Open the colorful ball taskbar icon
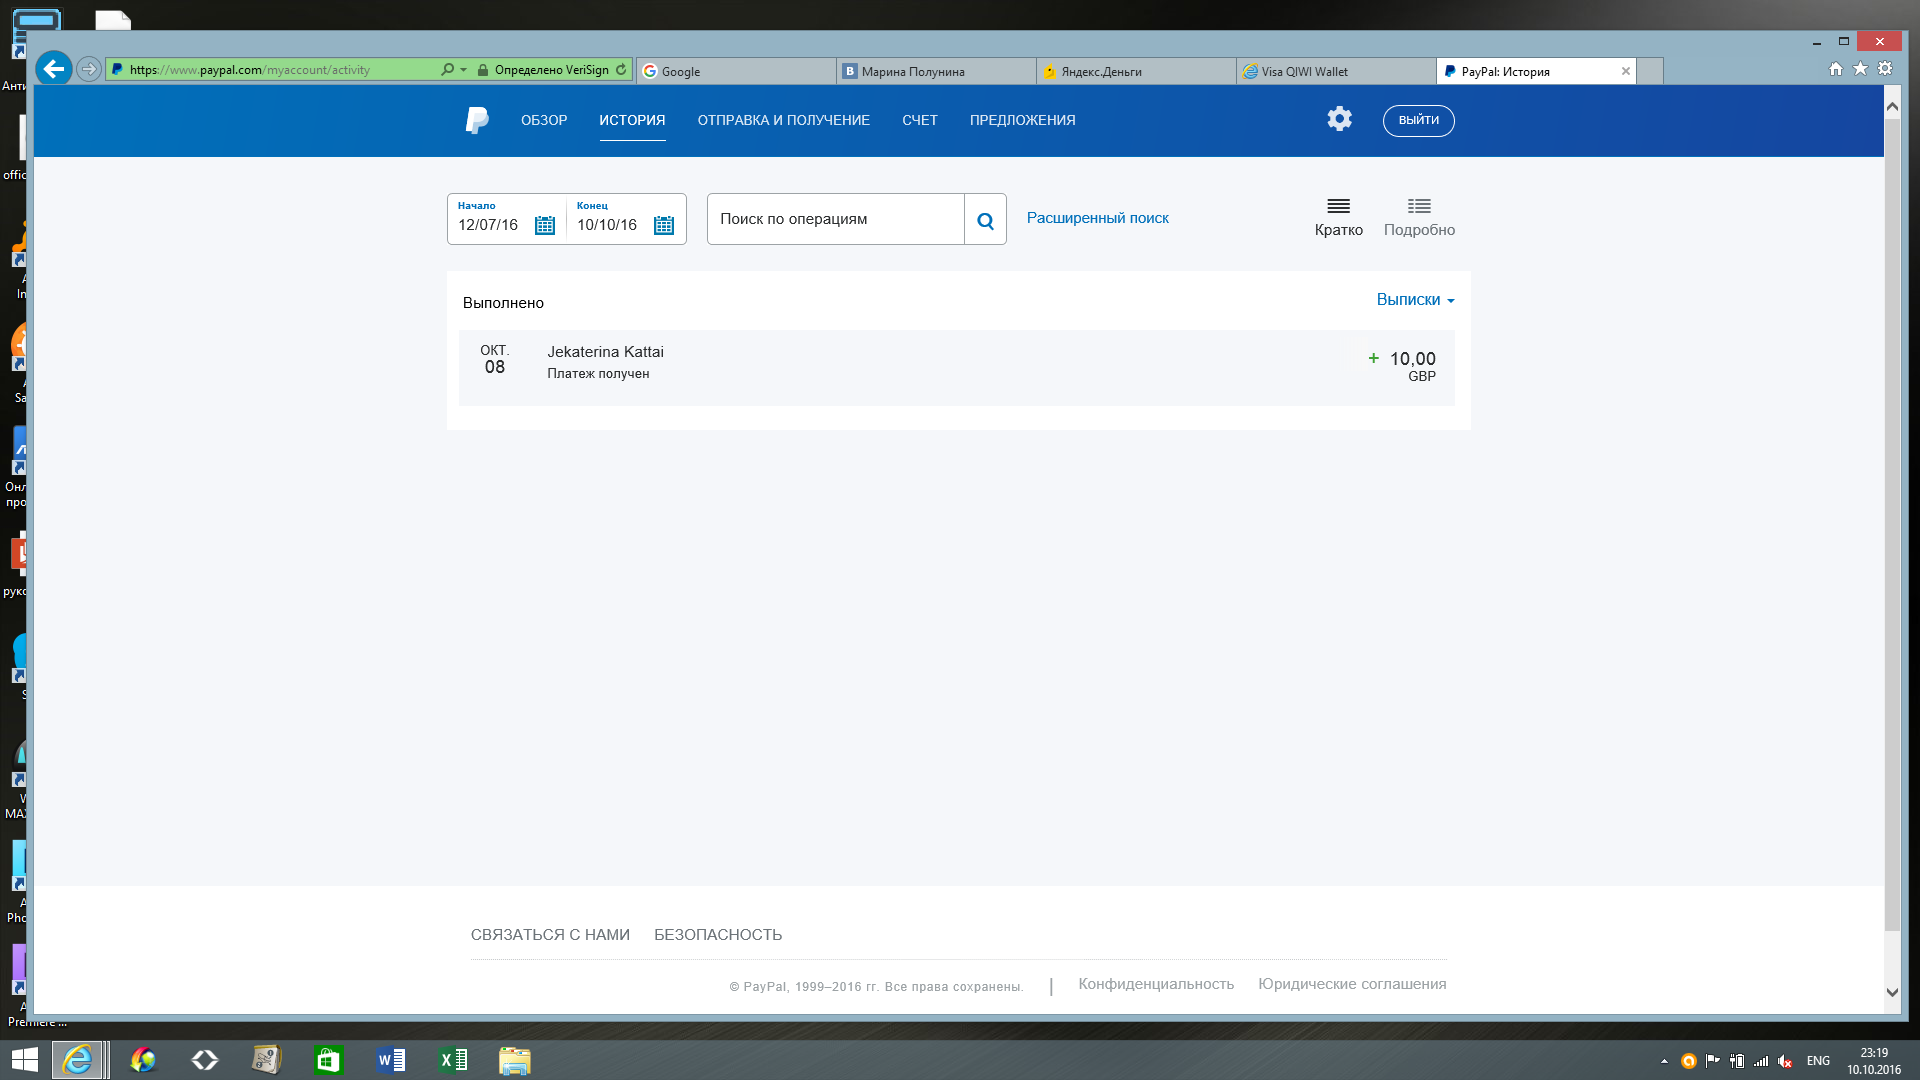The width and height of the screenshot is (1920, 1080). click(x=143, y=1060)
